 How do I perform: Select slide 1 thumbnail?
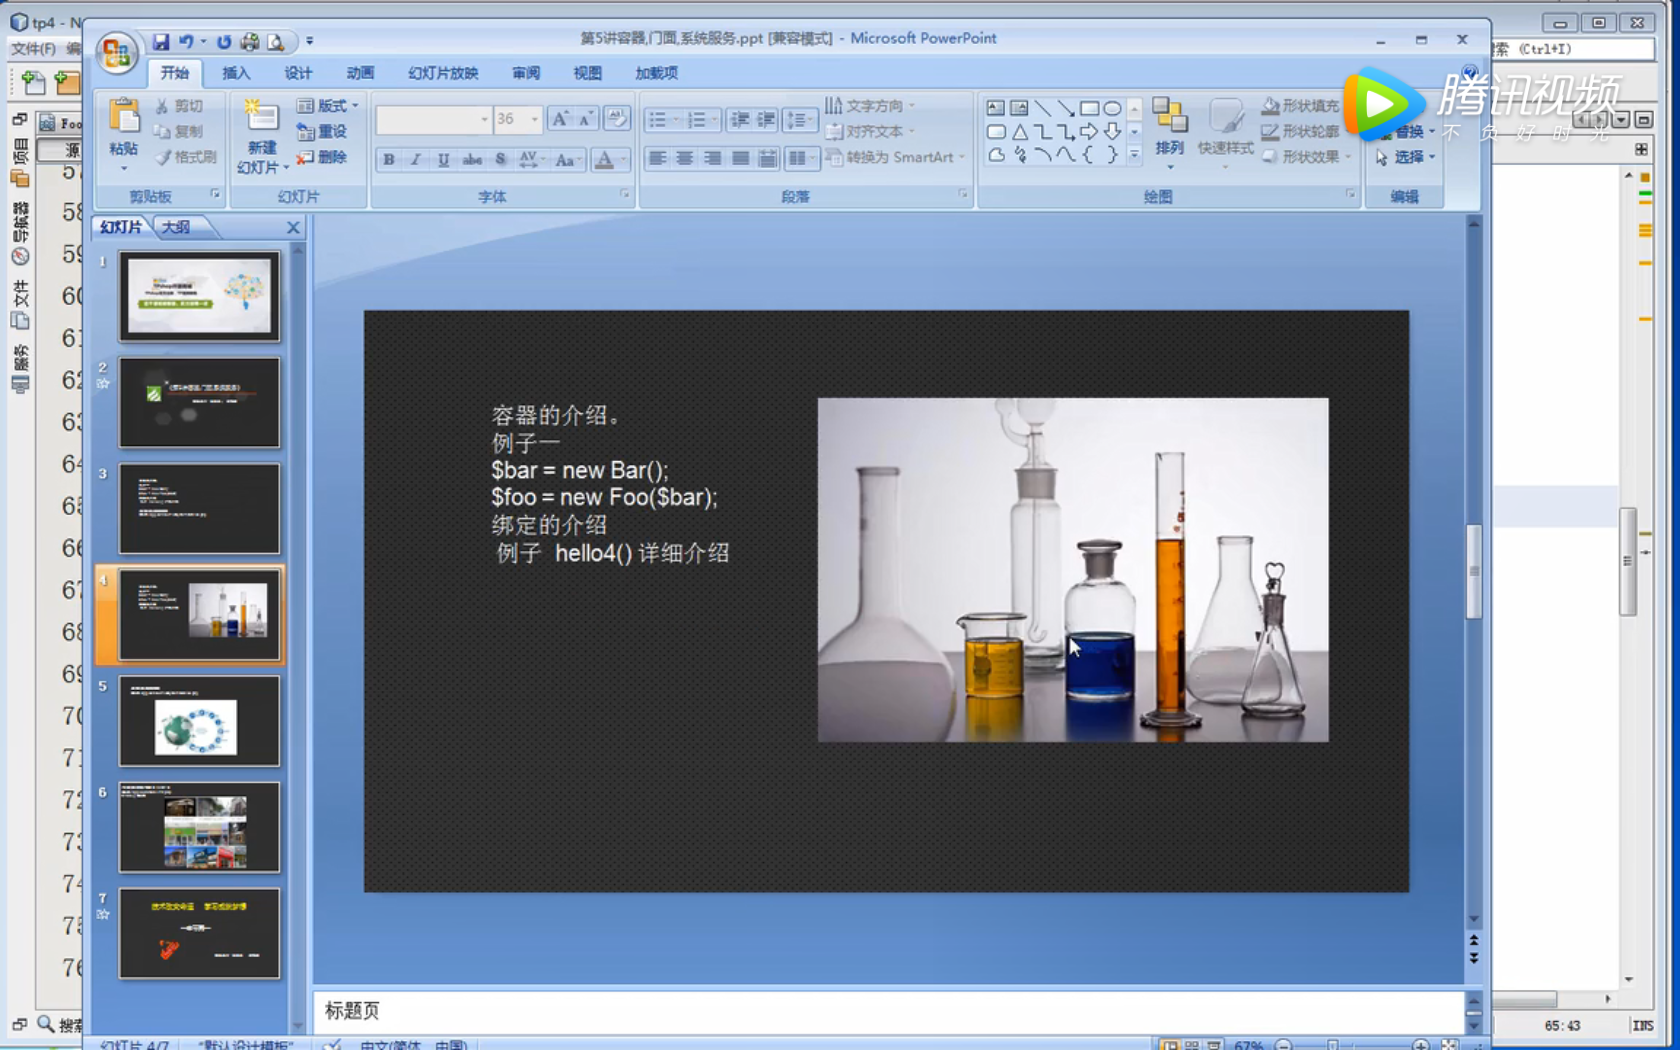click(200, 296)
